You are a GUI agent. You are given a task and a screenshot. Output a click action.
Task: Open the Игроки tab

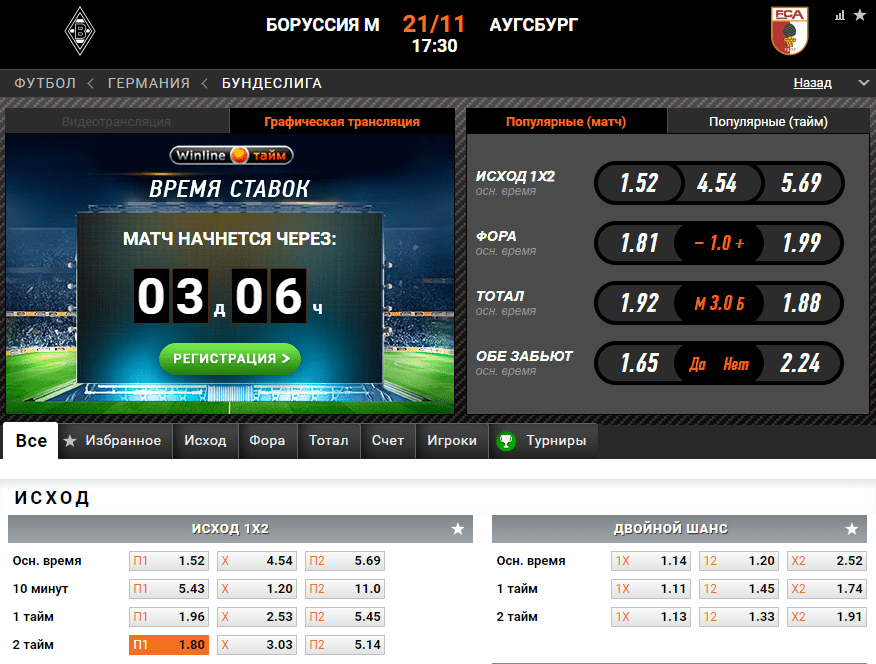click(x=452, y=441)
